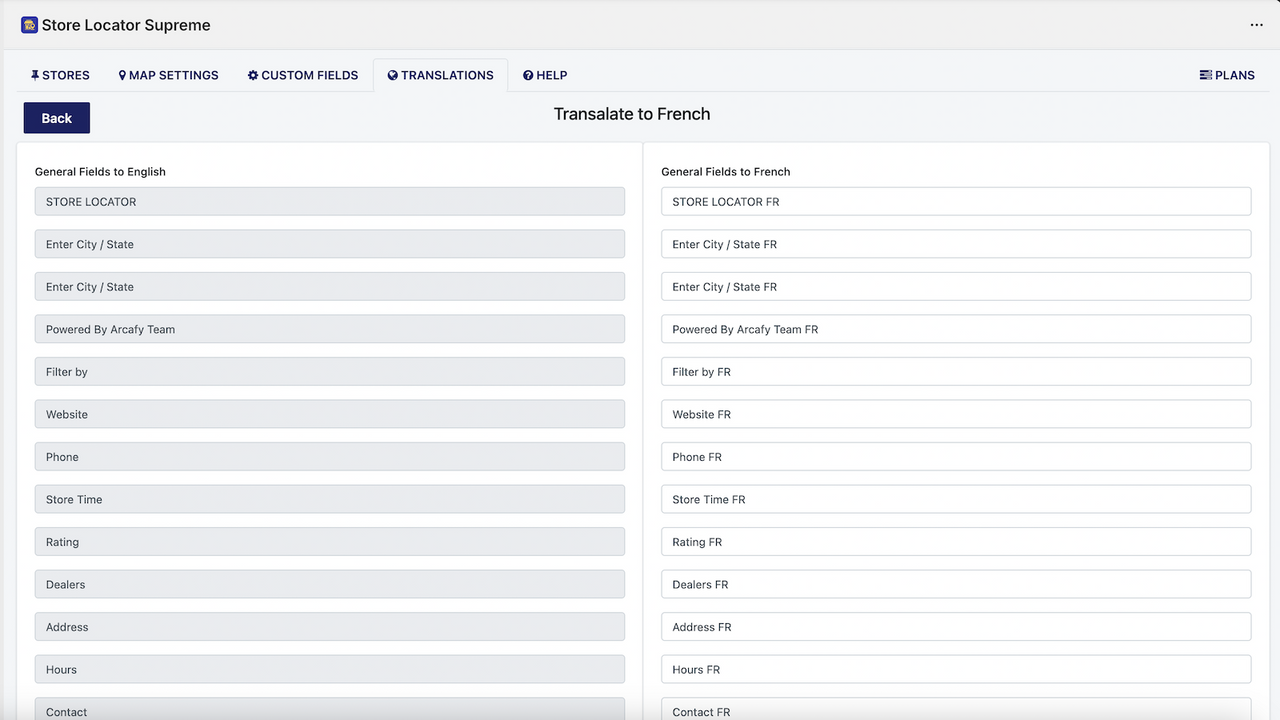Click the Transalate to French heading

[x=632, y=114]
